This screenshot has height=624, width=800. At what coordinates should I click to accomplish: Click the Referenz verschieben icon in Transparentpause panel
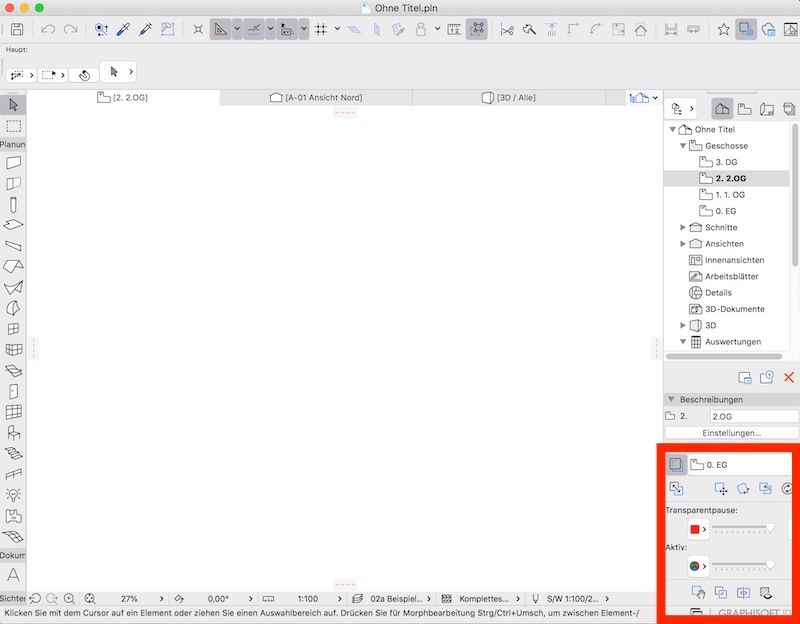pos(719,489)
